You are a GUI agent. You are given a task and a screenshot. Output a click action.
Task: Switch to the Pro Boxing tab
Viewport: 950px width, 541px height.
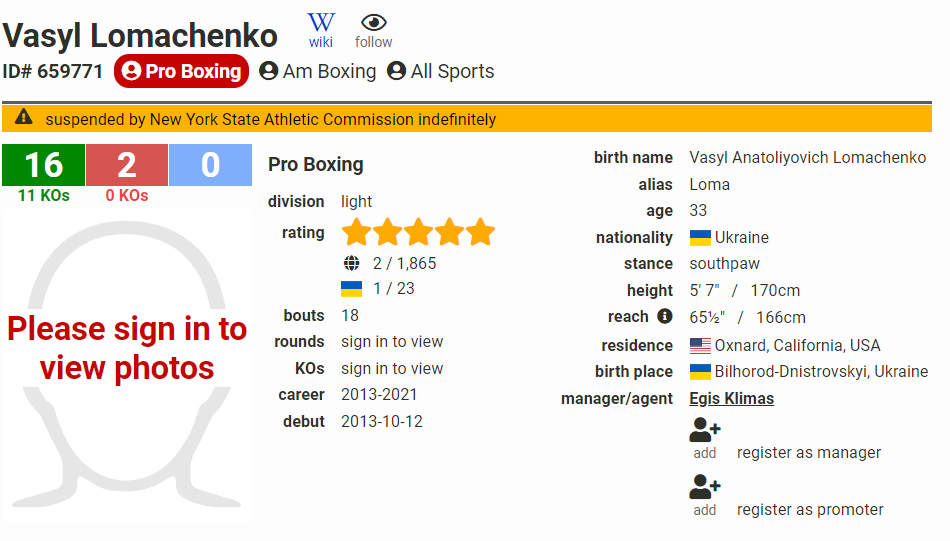point(181,71)
